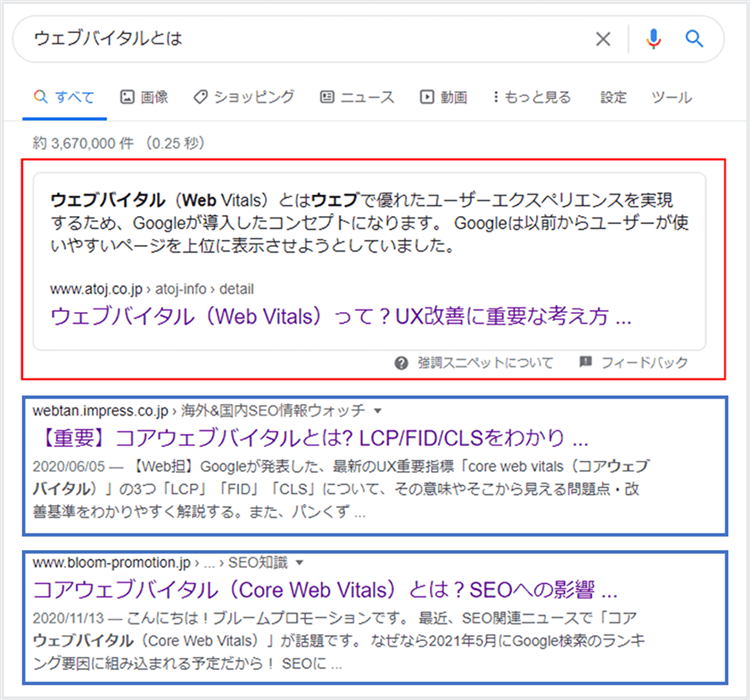Expand the dropdown arrow next to webtan.impress.co.jp

coord(377,411)
